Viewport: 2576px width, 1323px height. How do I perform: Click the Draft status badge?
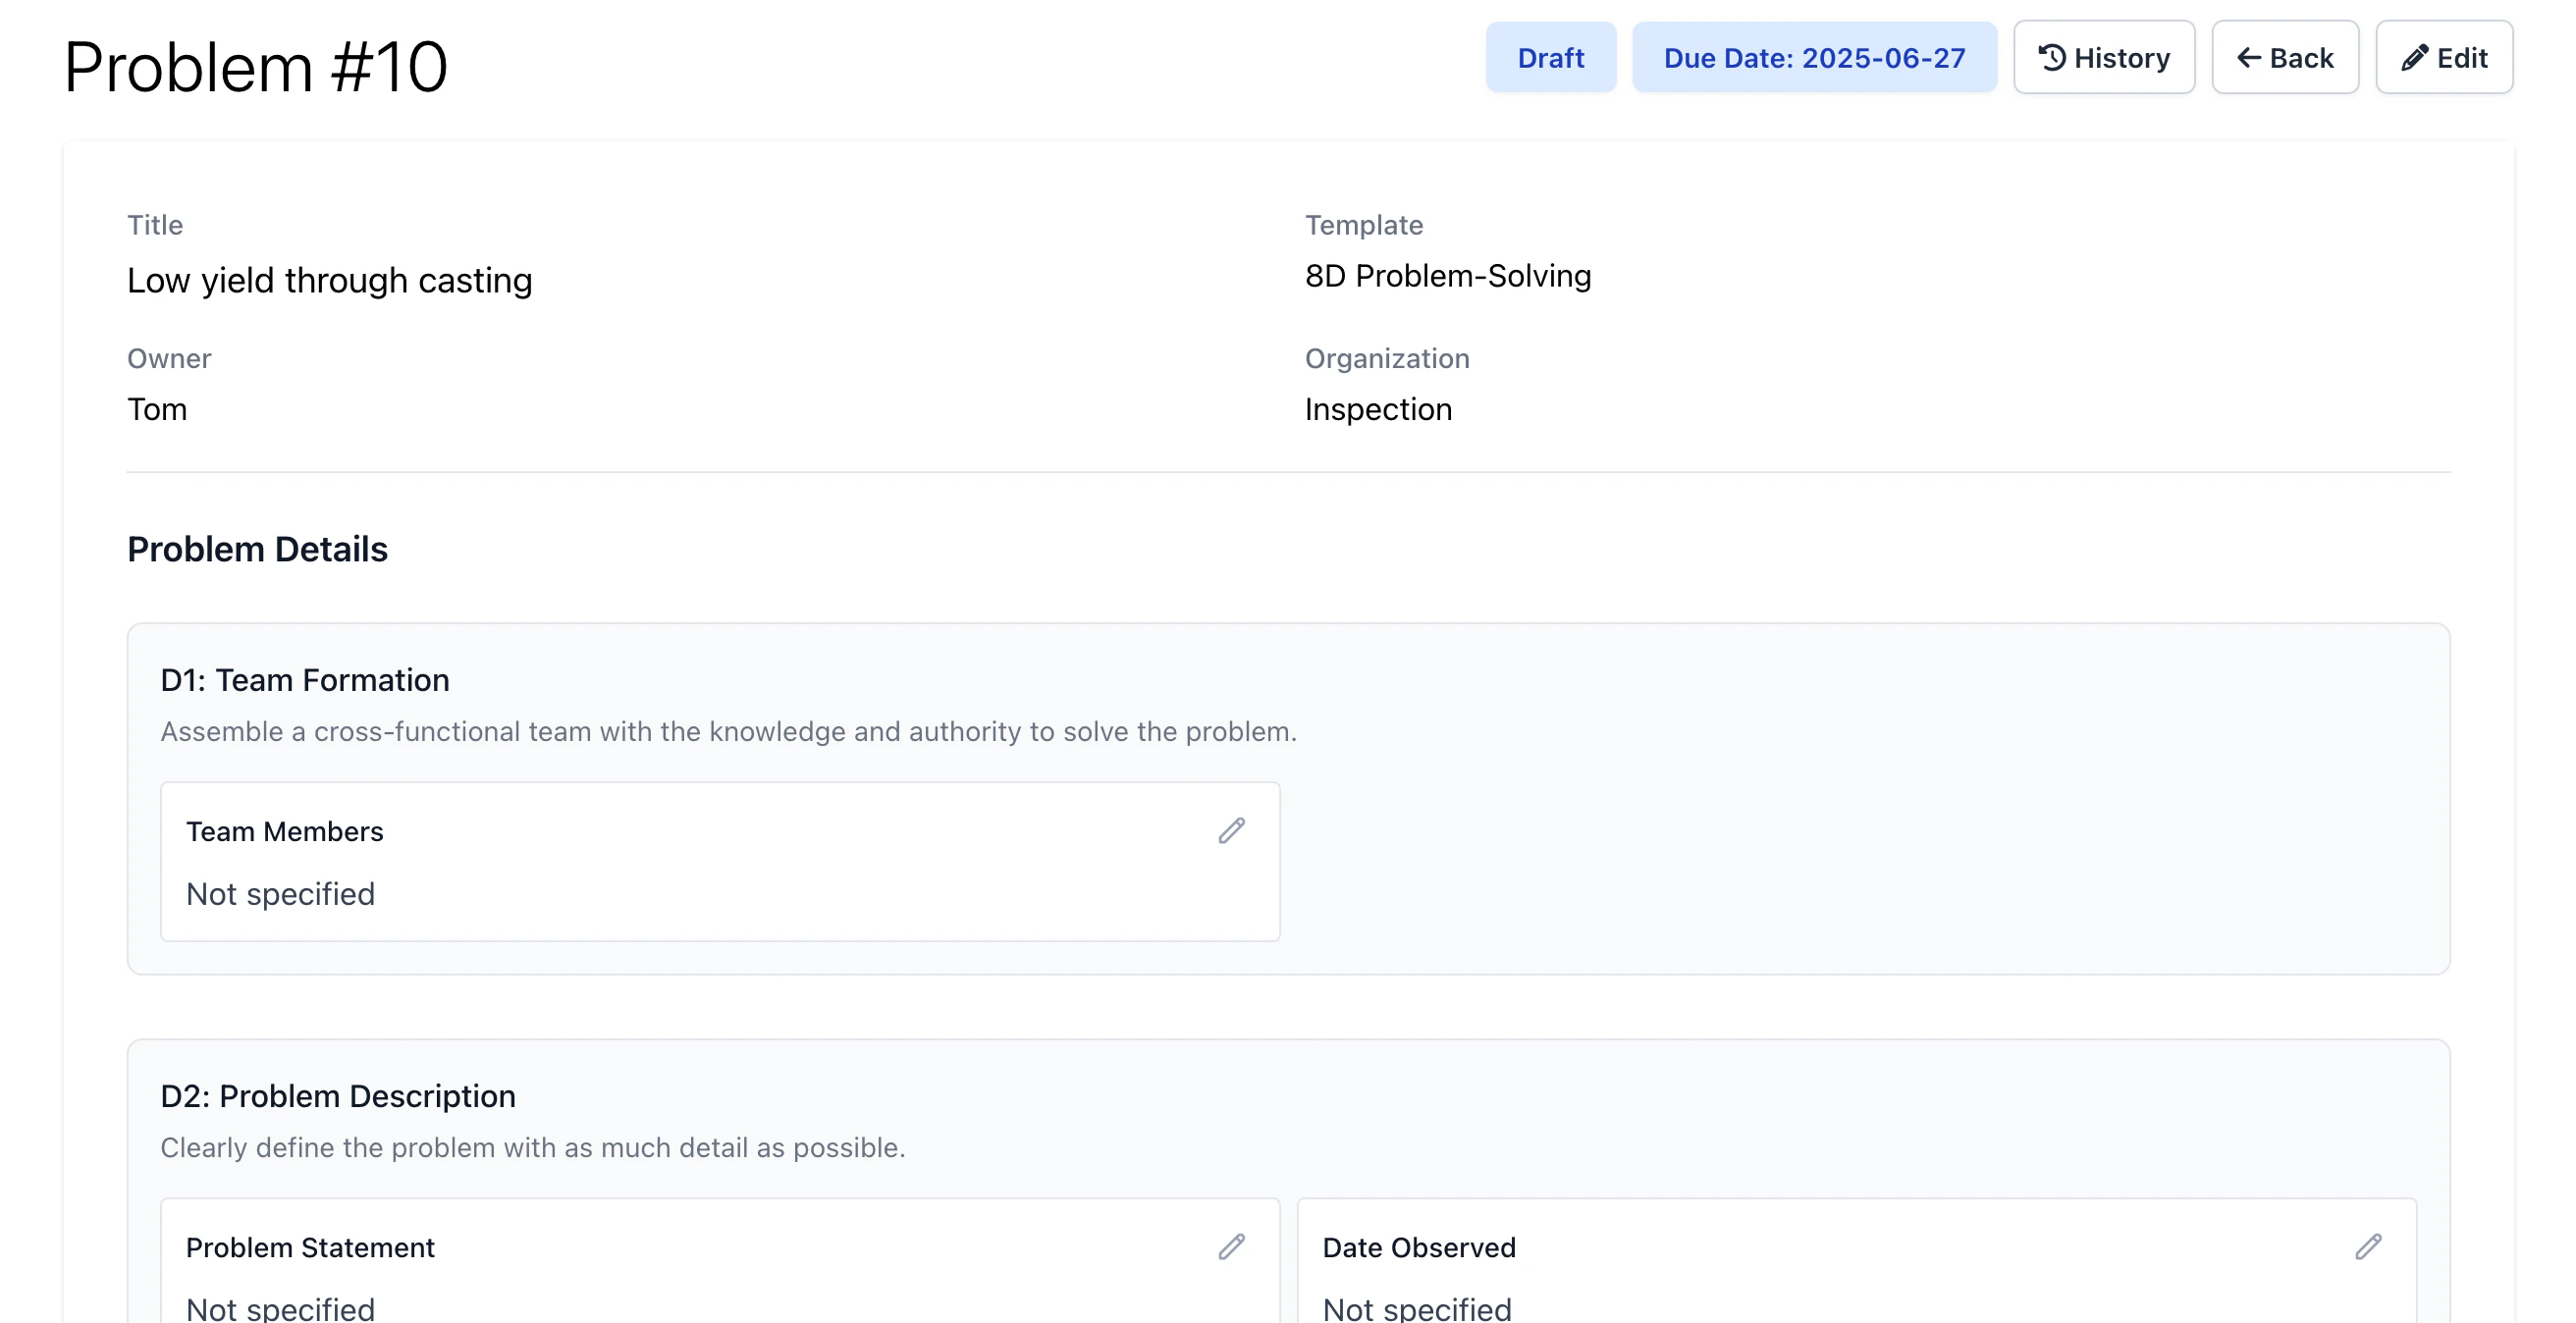[x=1549, y=58]
